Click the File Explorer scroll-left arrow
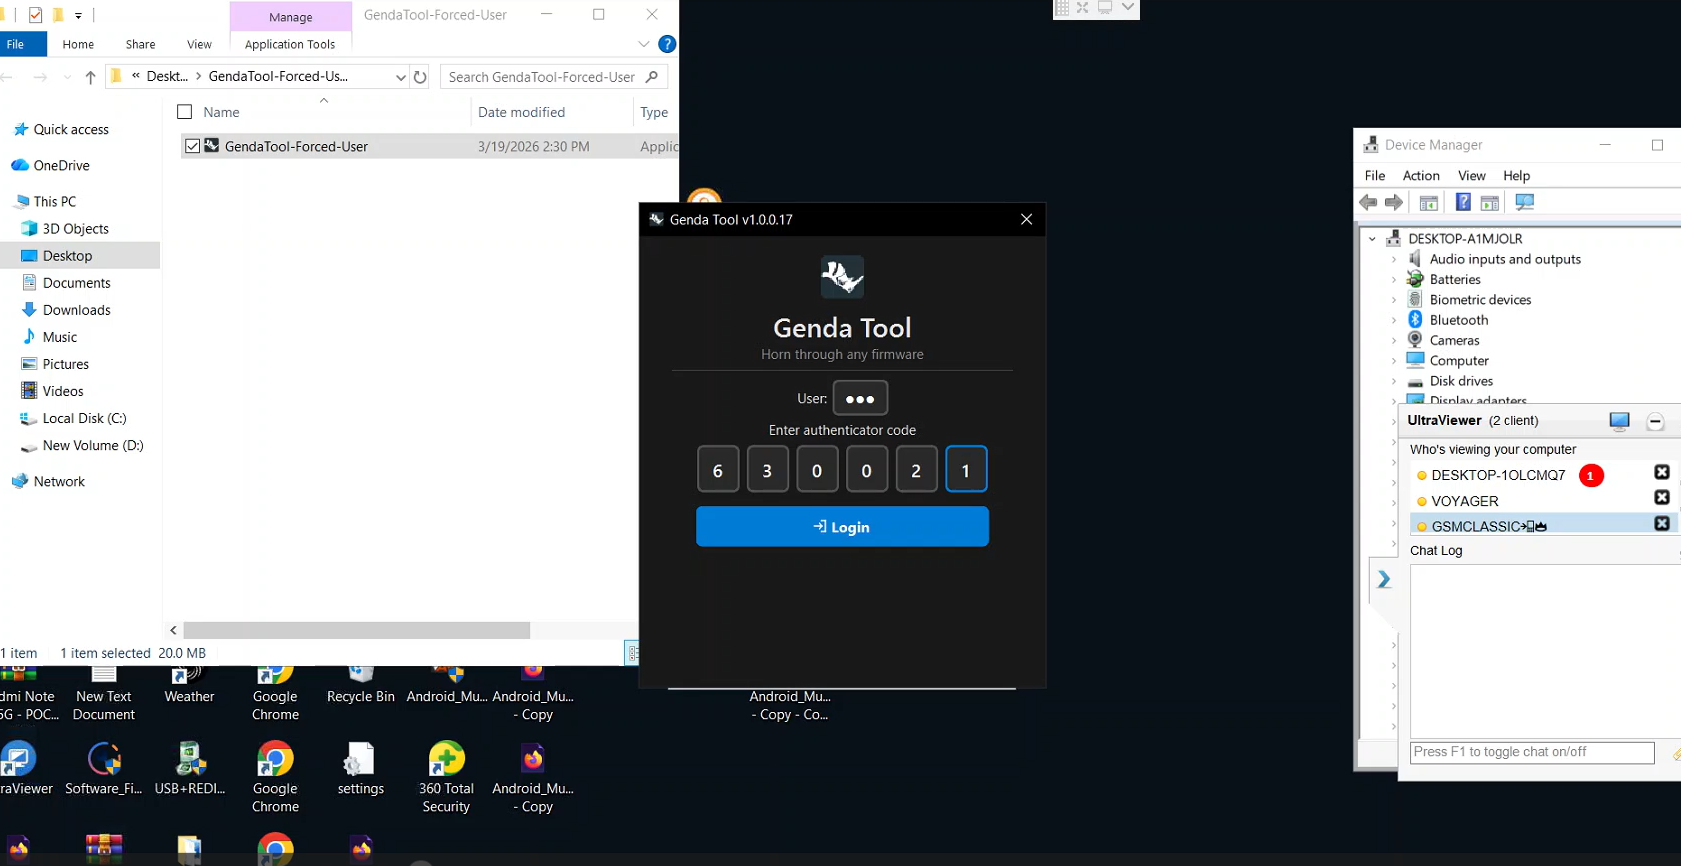Viewport: 1681px width, 866px height. tap(174, 630)
